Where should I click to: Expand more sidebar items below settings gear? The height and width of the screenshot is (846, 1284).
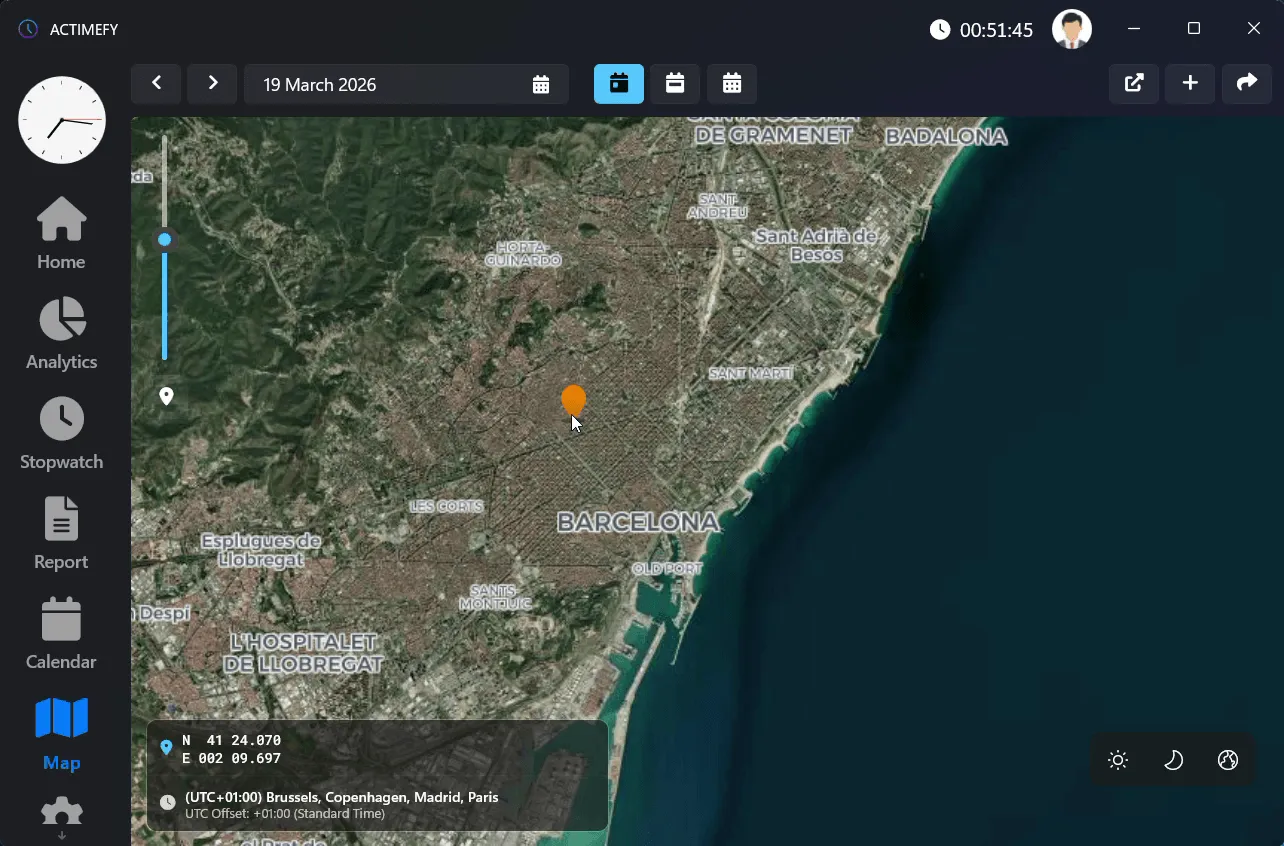point(61,834)
